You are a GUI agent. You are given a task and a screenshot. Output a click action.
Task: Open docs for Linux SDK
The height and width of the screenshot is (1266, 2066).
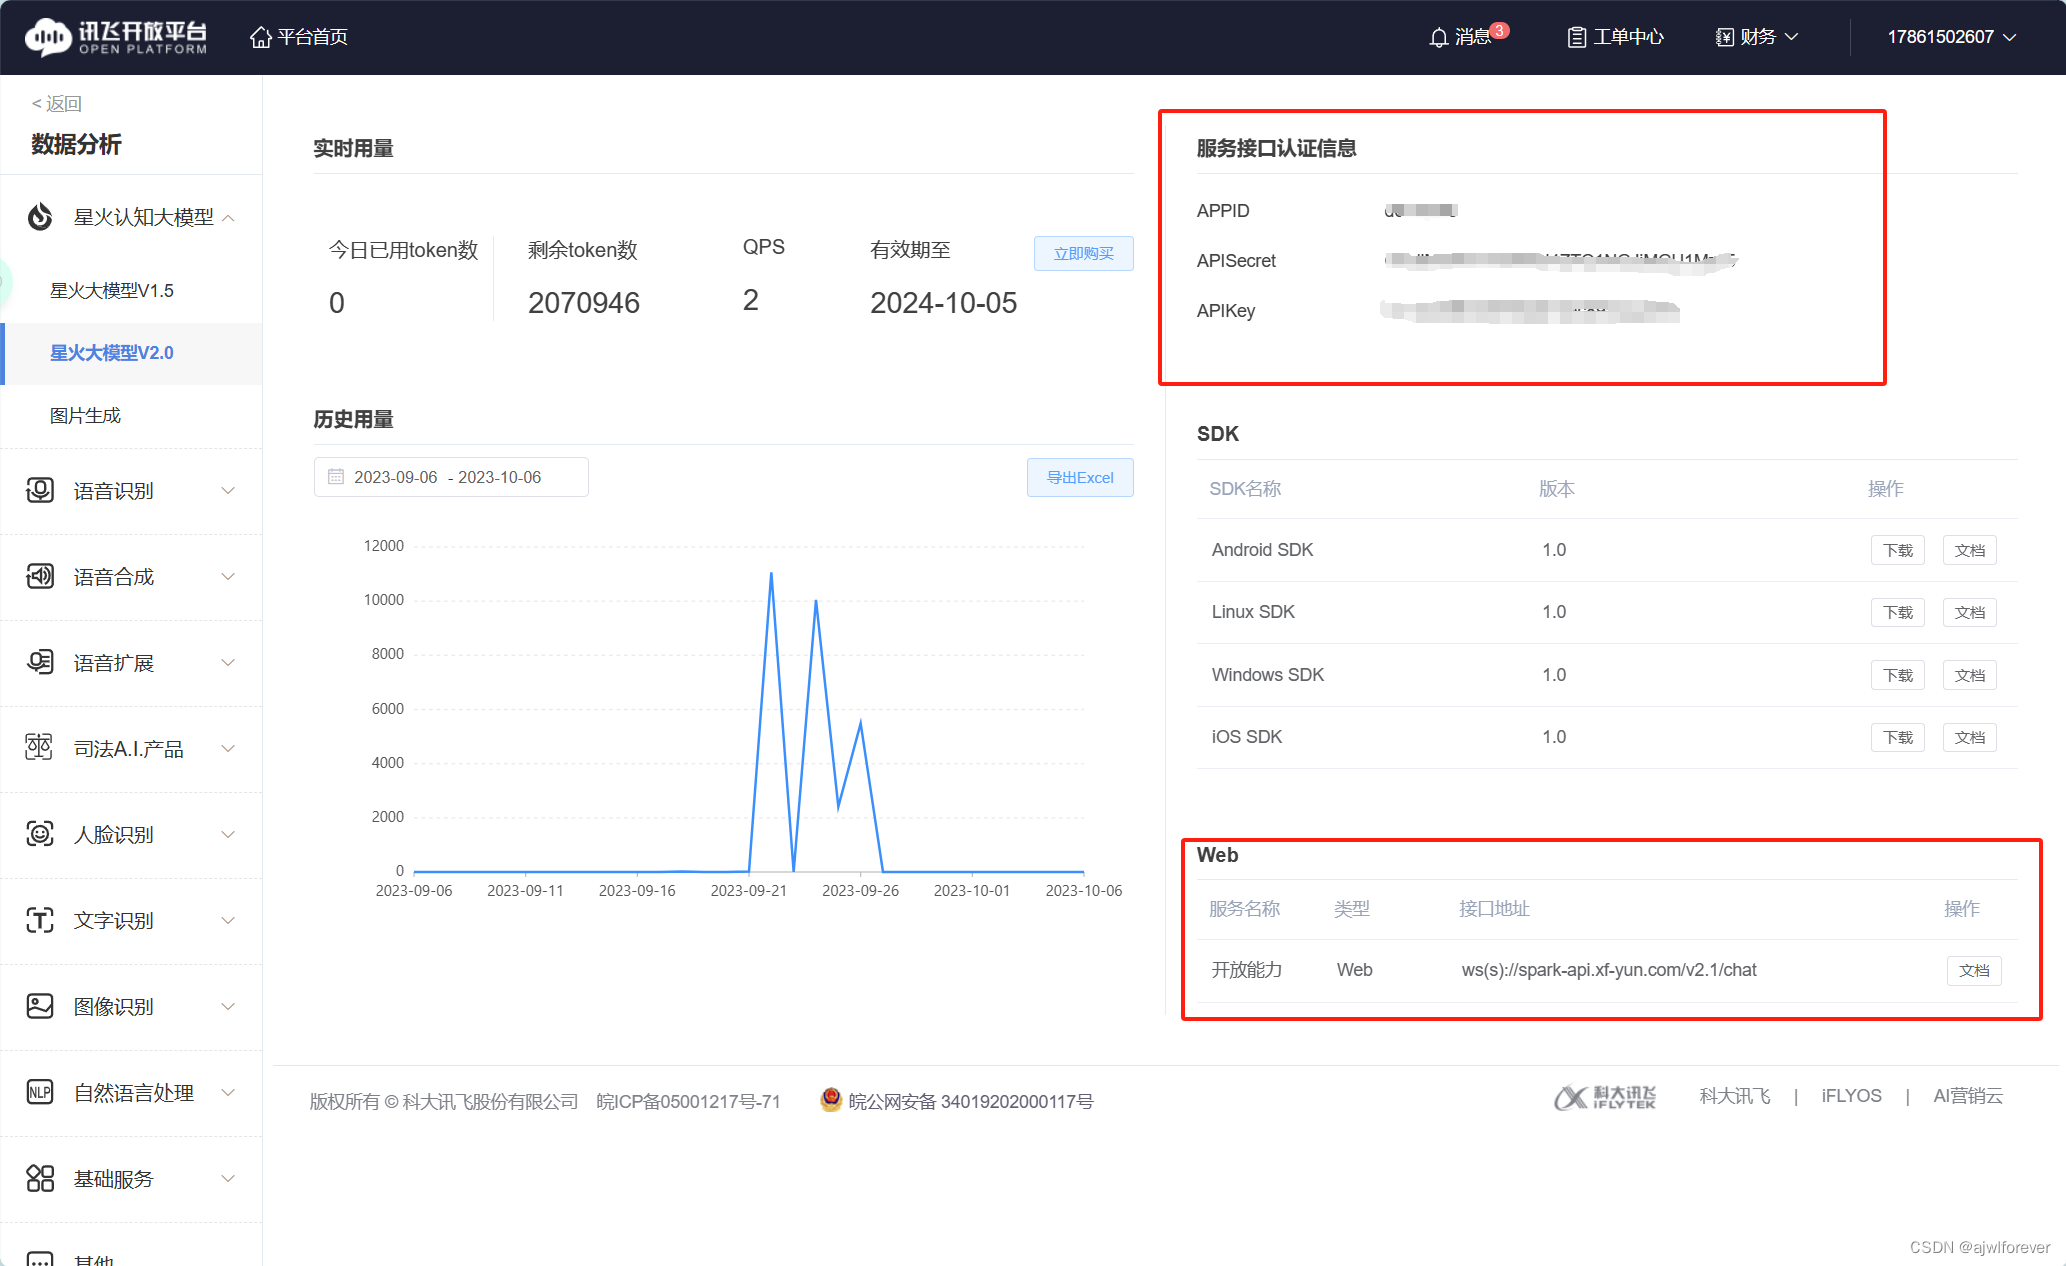[1970, 612]
